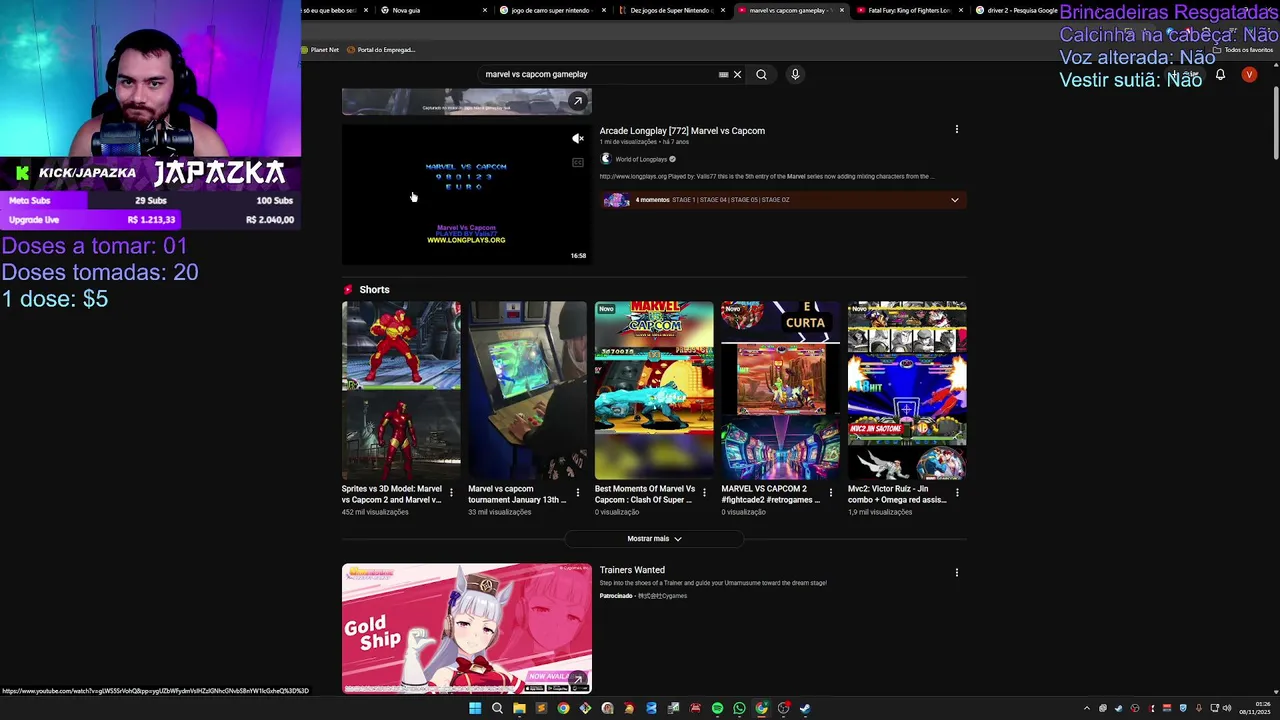The width and height of the screenshot is (1280, 720).
Task: Open the Marvel vs capcom tournament short
Action: pos(527,390)
